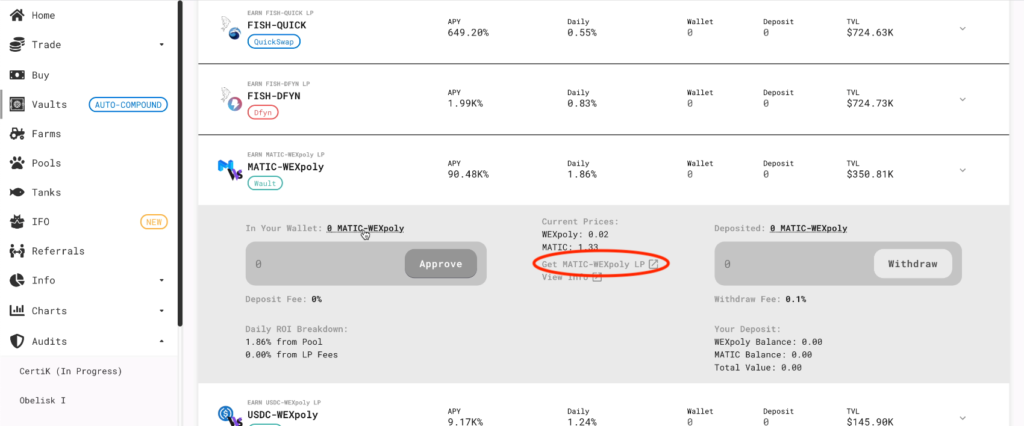Click the Pools paw icon
The height and width of the screenshot is (426, 1024).
17,163
